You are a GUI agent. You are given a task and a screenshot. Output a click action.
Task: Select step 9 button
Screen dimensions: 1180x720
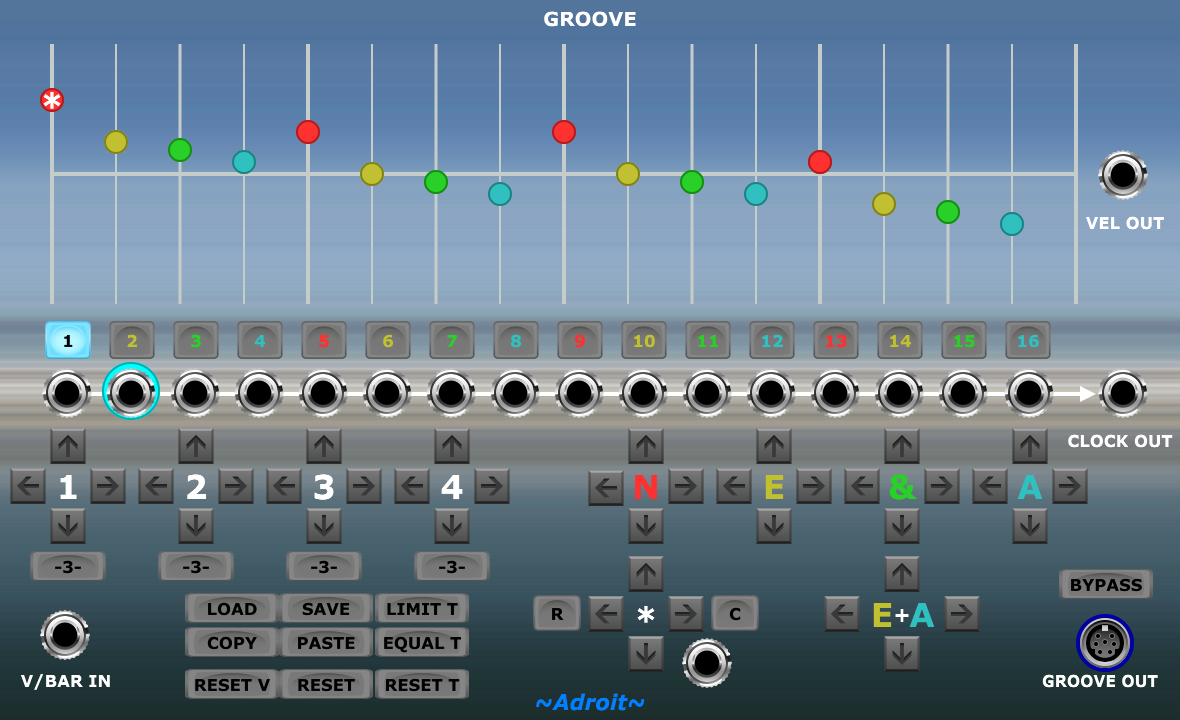click(x=580, y=340)
